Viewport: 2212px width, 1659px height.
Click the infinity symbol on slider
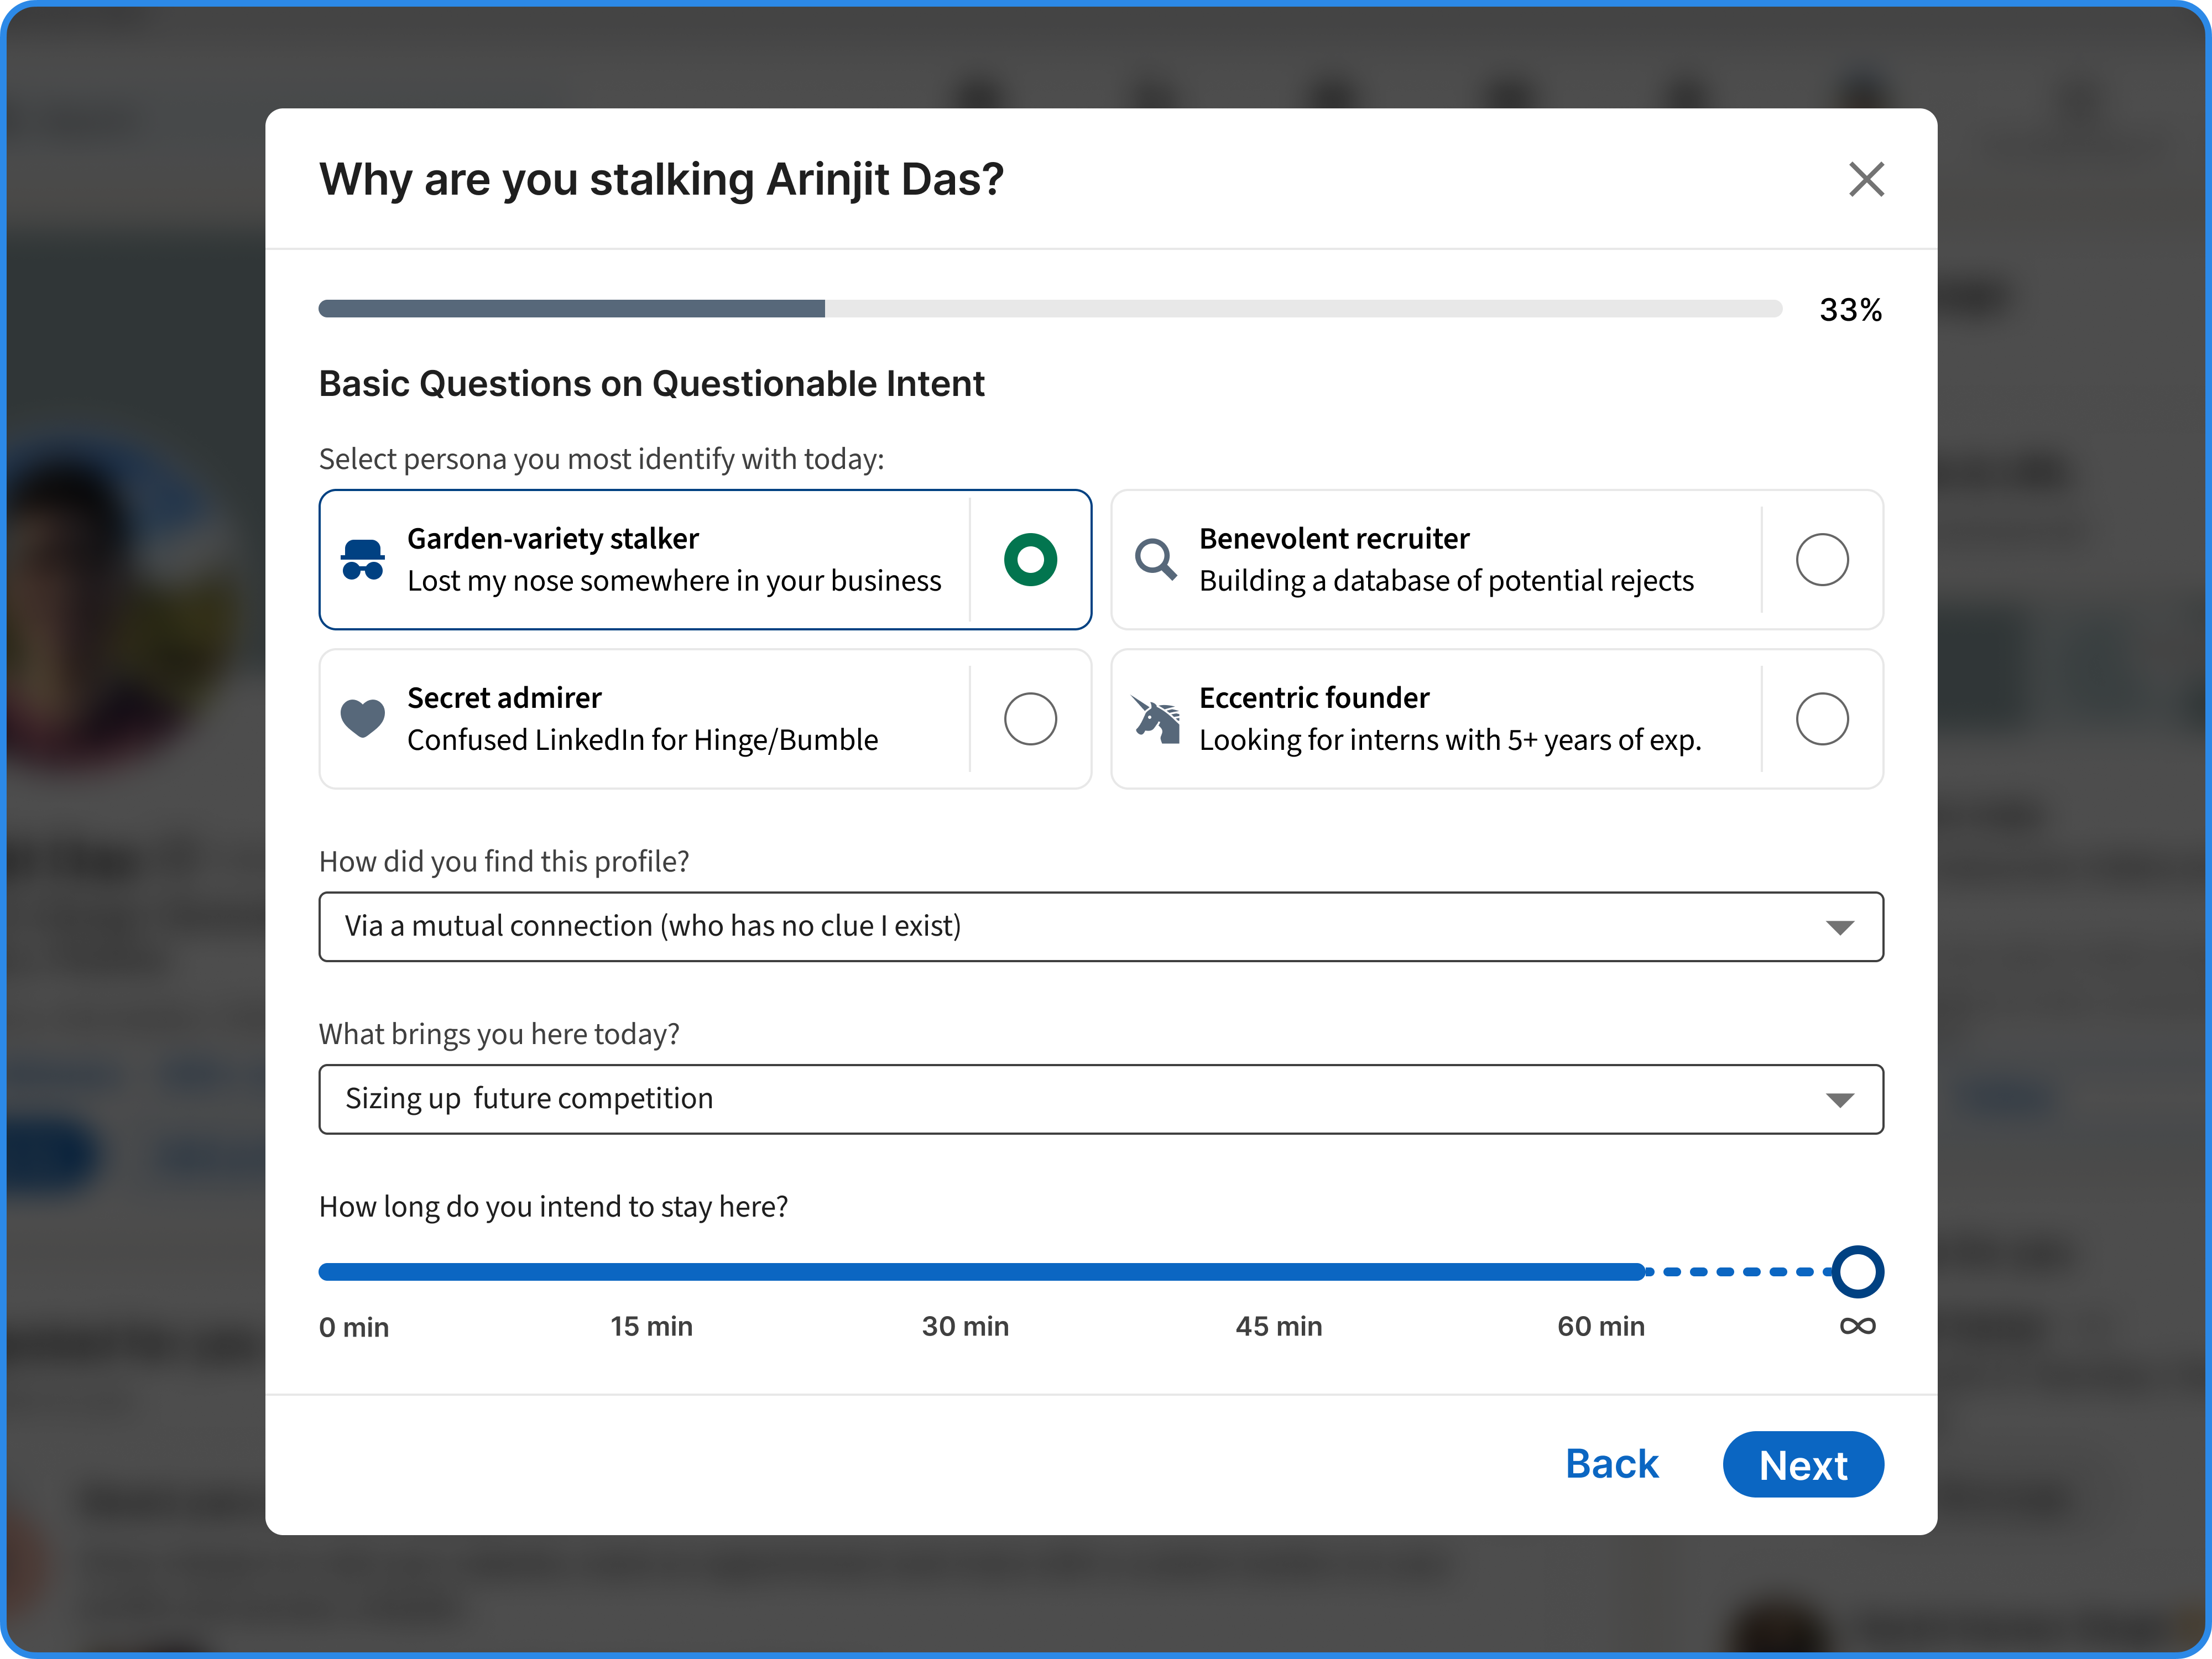1857,1326
